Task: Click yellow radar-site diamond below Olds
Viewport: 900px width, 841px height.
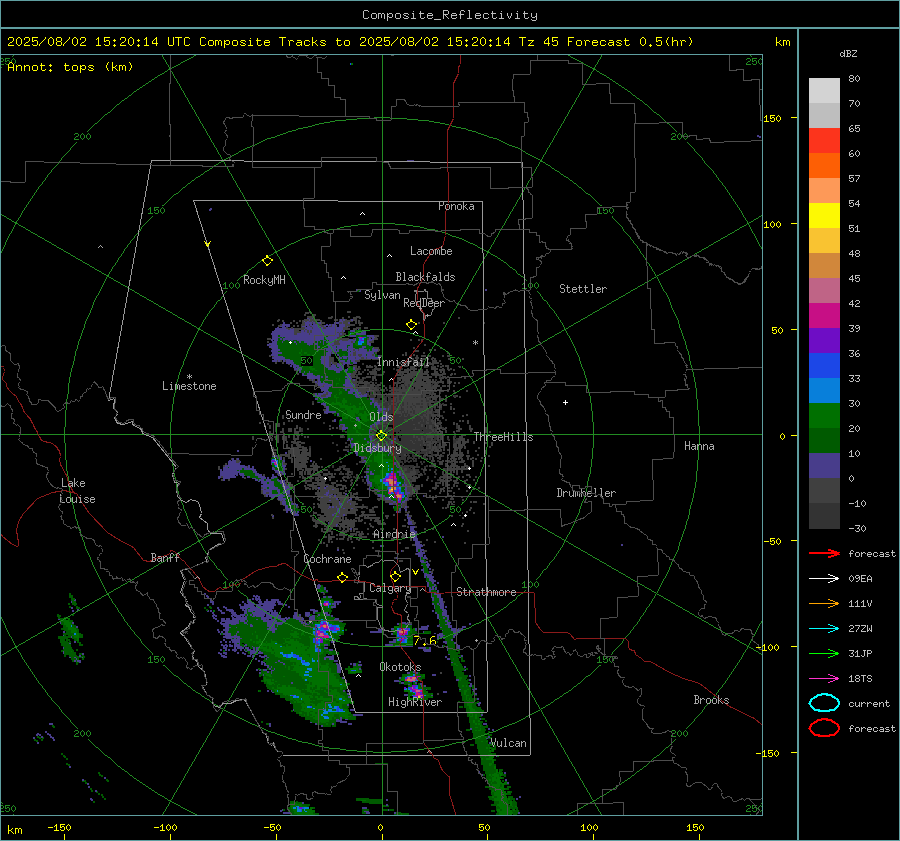Action: point(381,436)
